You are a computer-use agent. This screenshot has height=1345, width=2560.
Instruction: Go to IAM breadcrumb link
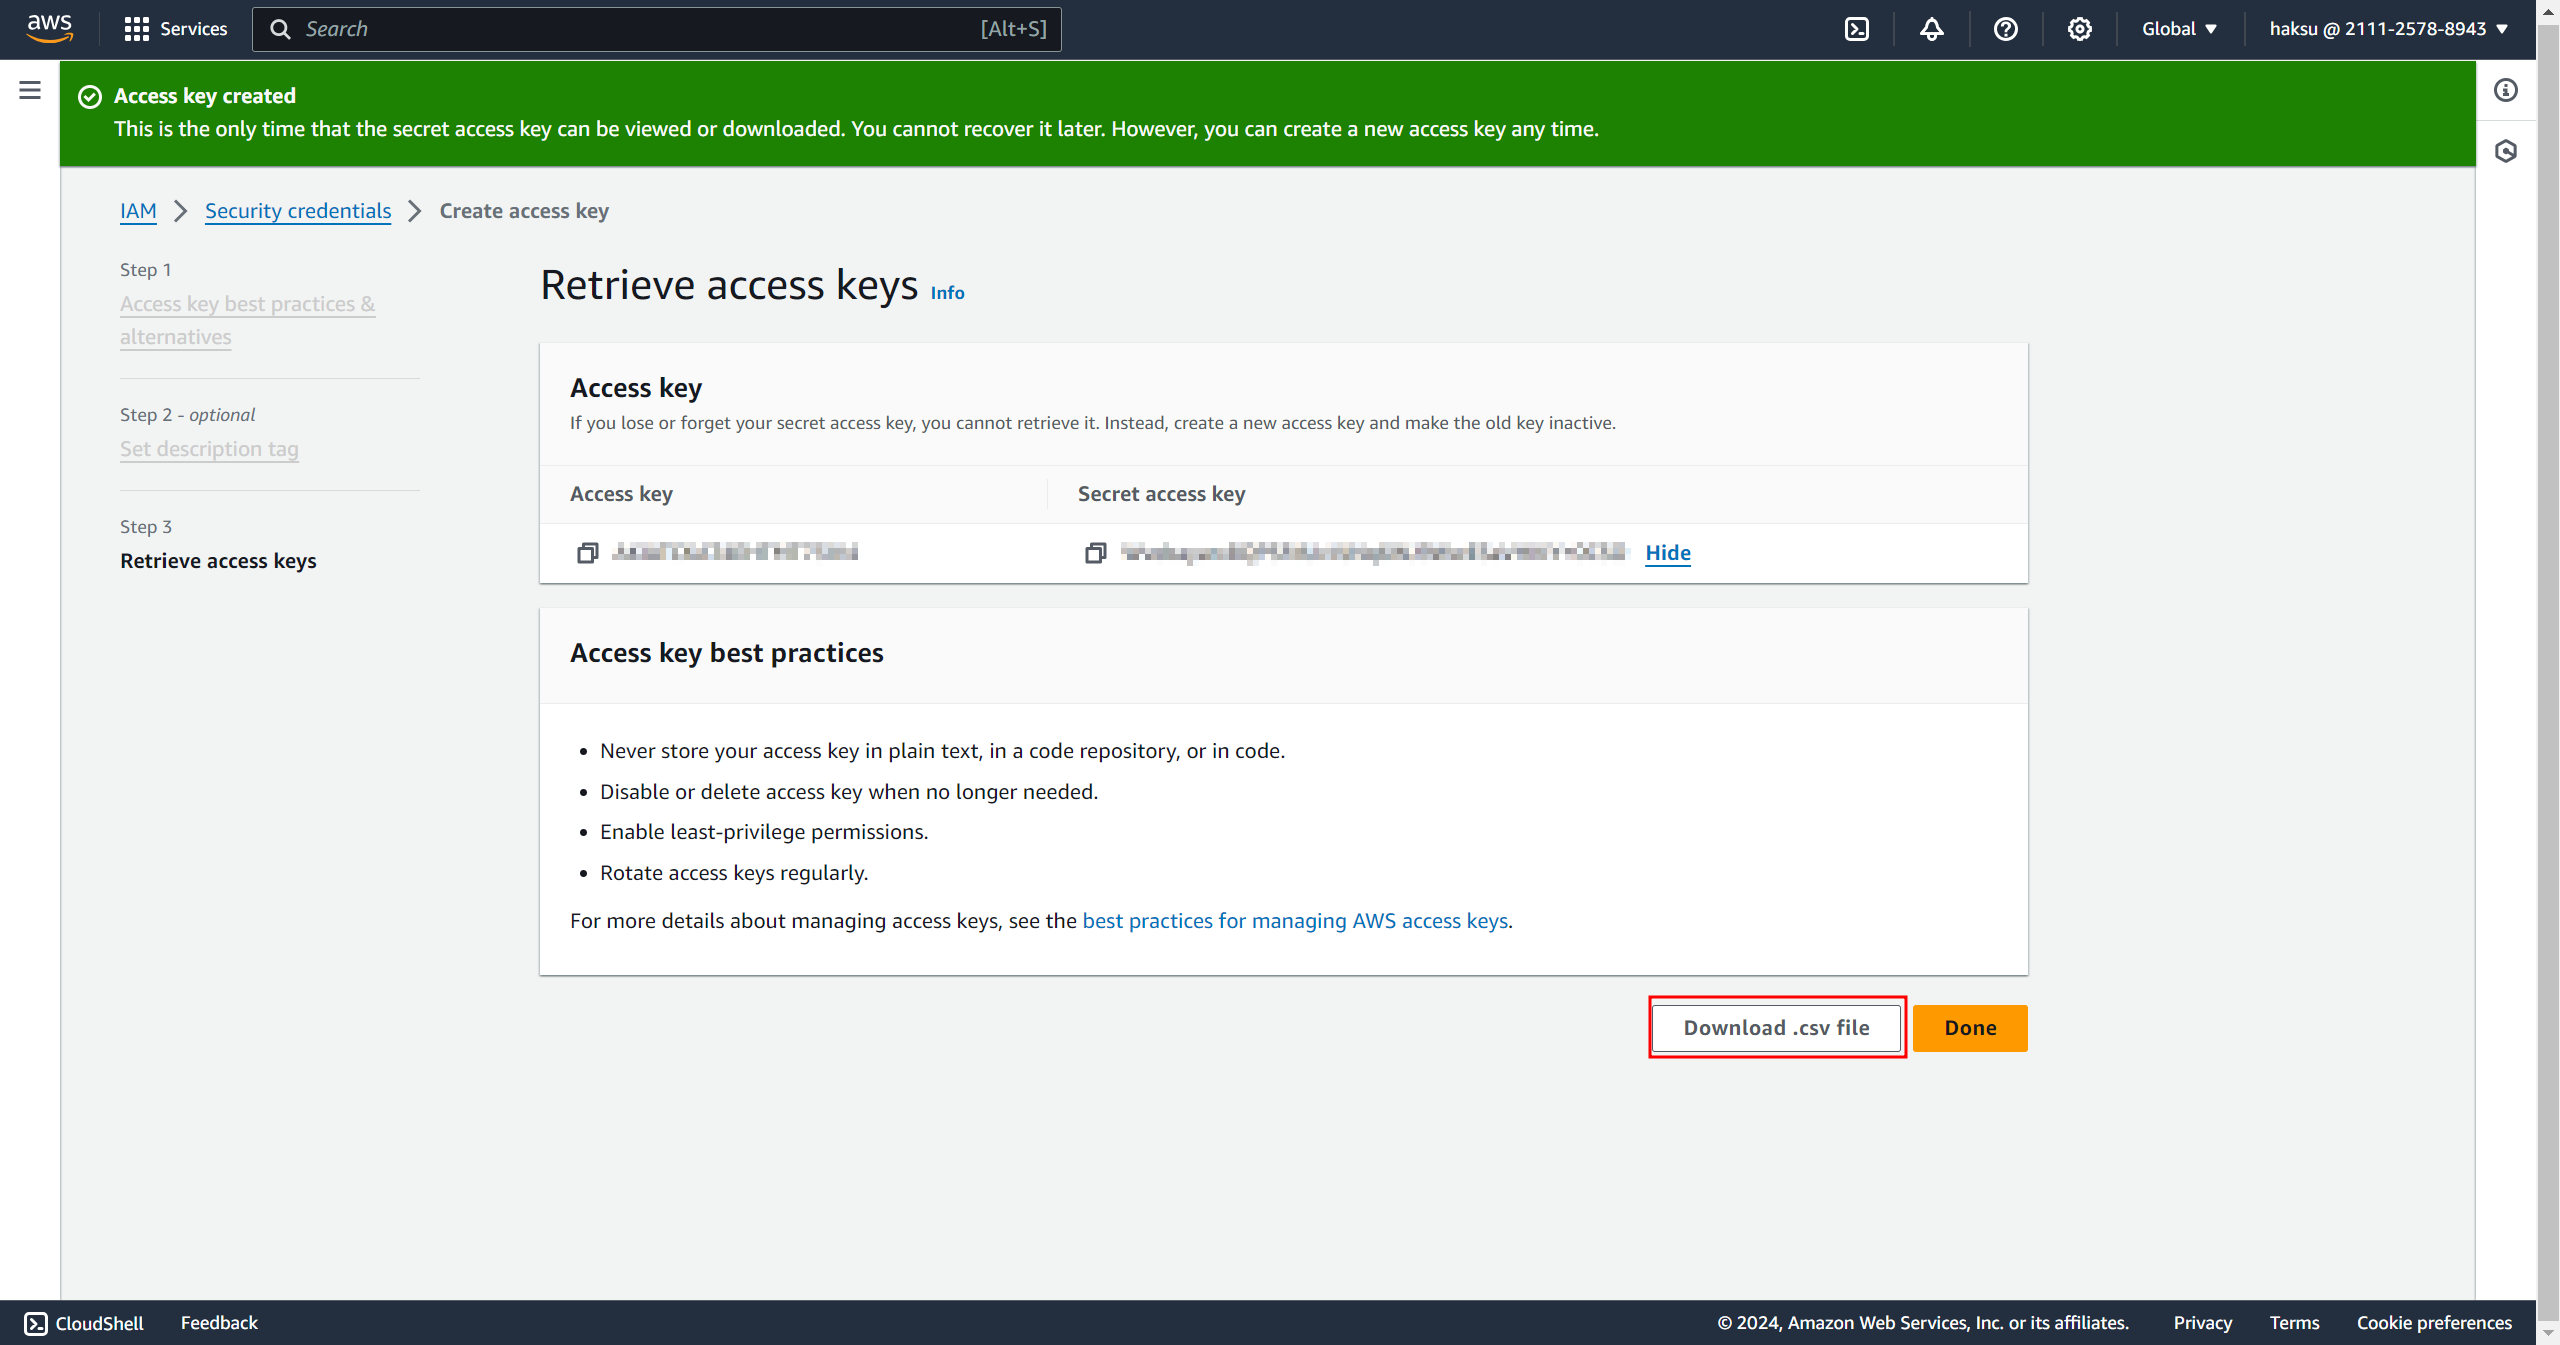tap(138, 211)
